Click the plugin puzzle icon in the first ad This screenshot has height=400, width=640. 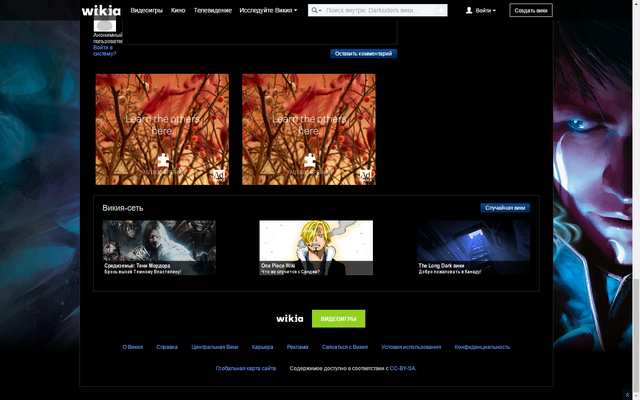(163, 160)
